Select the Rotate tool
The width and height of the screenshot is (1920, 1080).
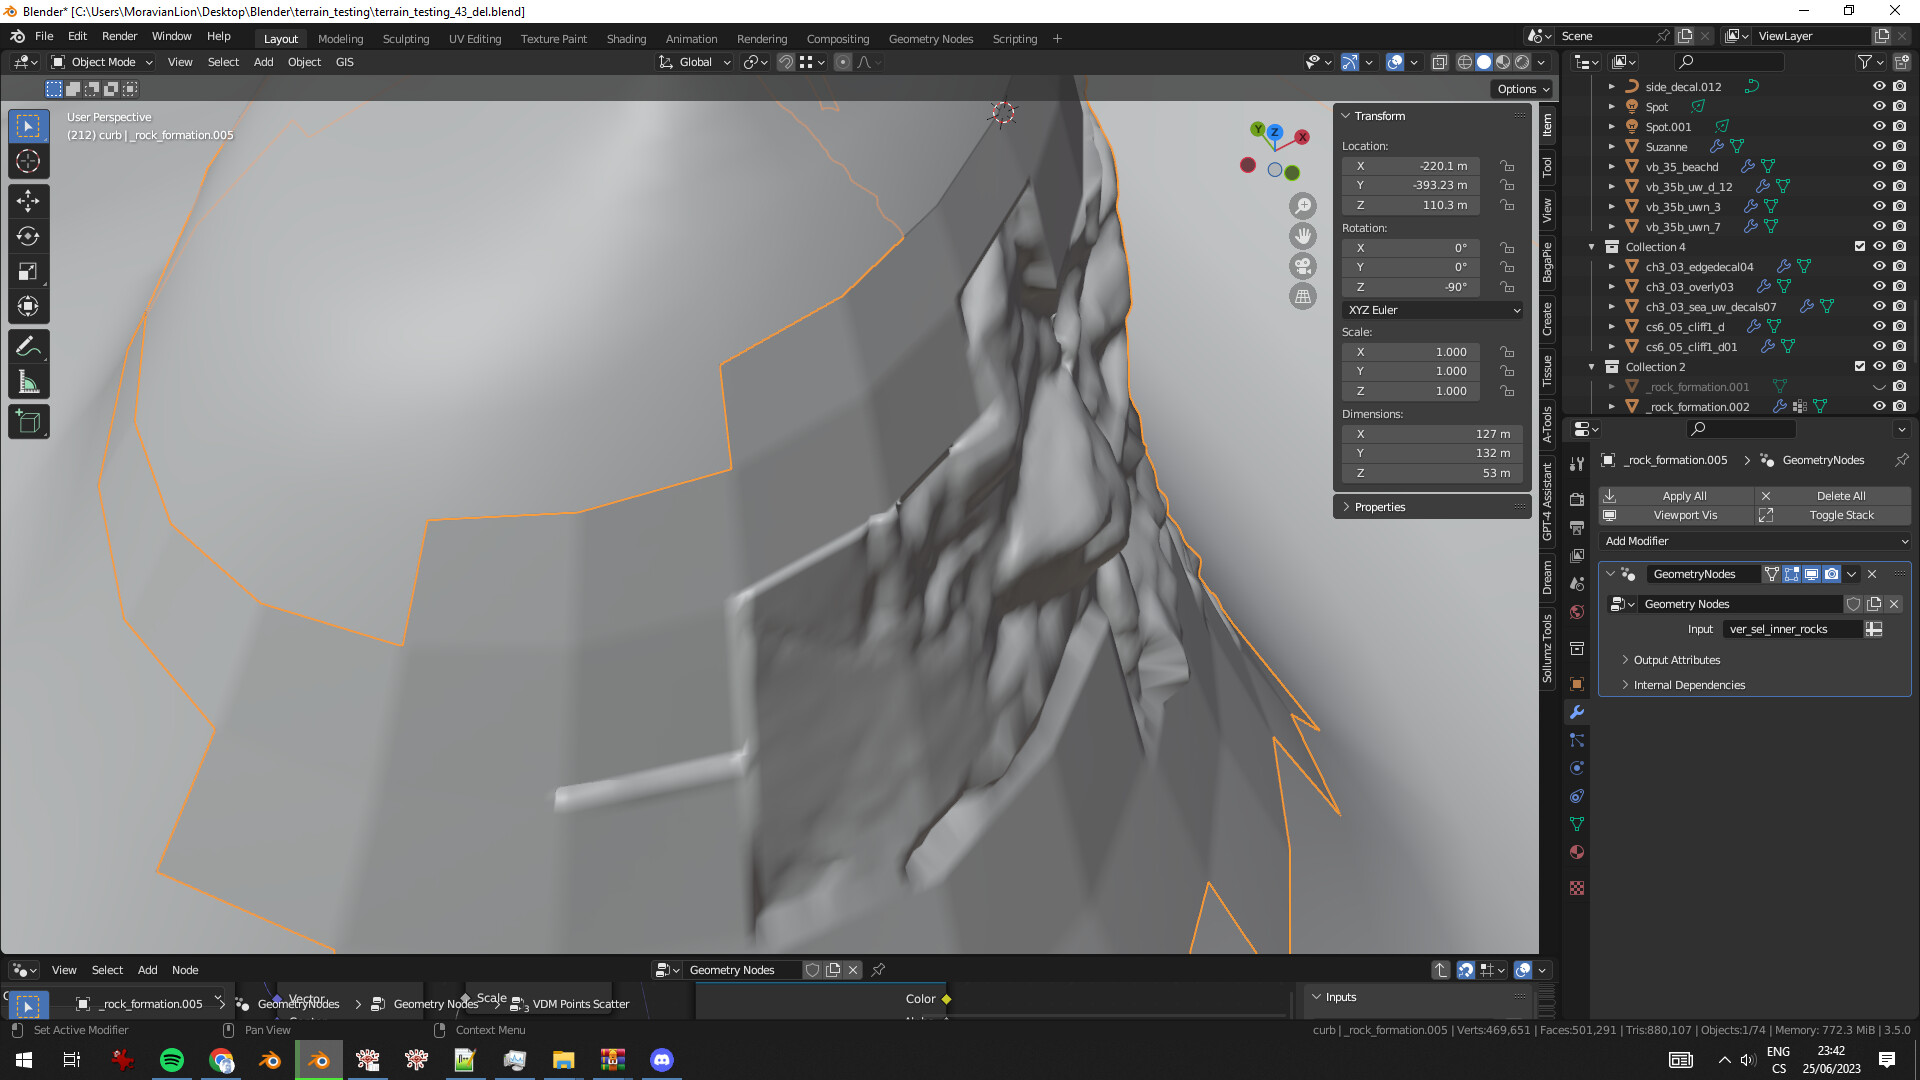point(28,236)
